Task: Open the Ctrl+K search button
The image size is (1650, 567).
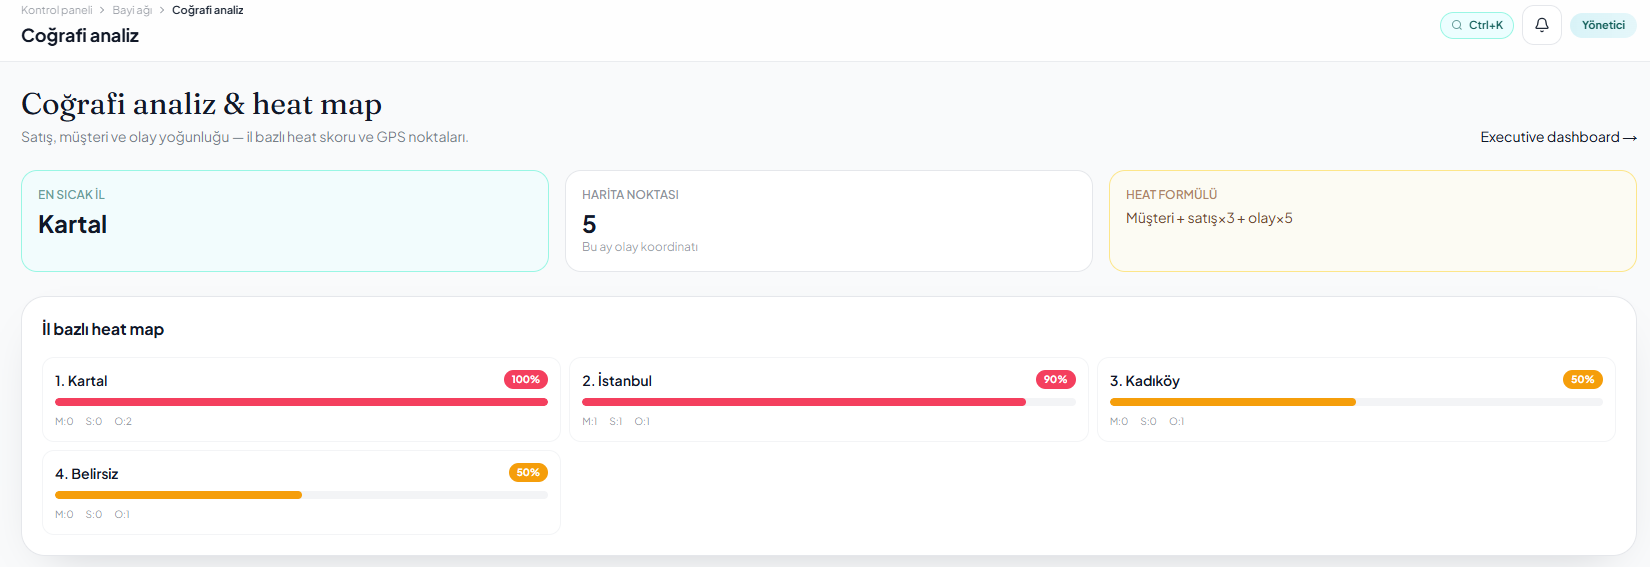Action: tap(1476, 25)
